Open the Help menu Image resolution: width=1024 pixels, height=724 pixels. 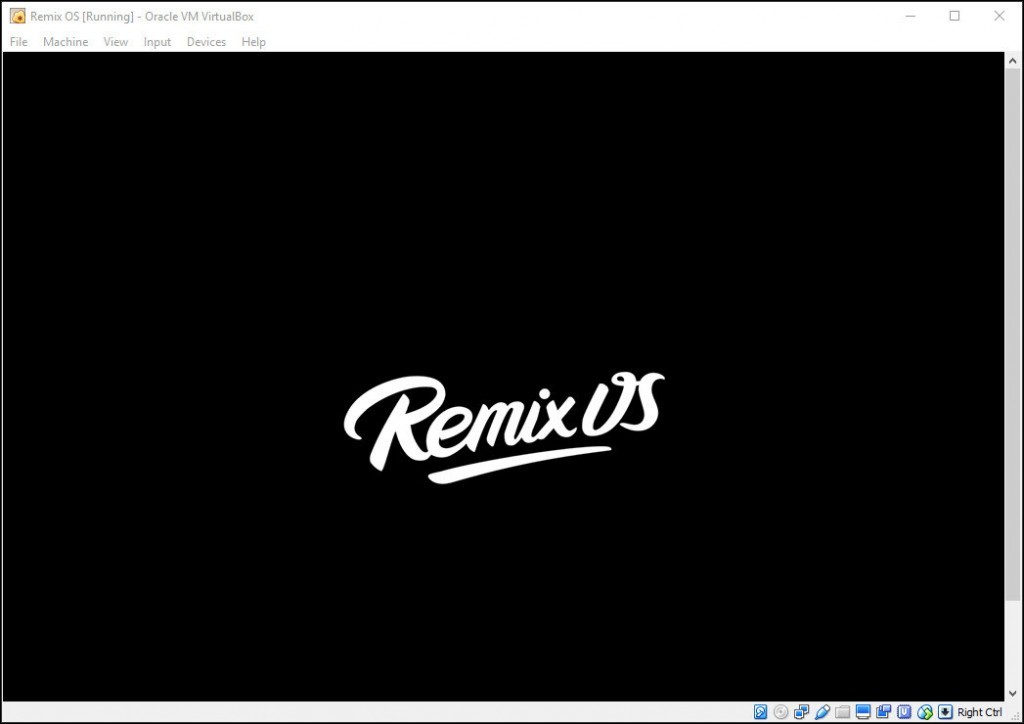tap(253, 42)
